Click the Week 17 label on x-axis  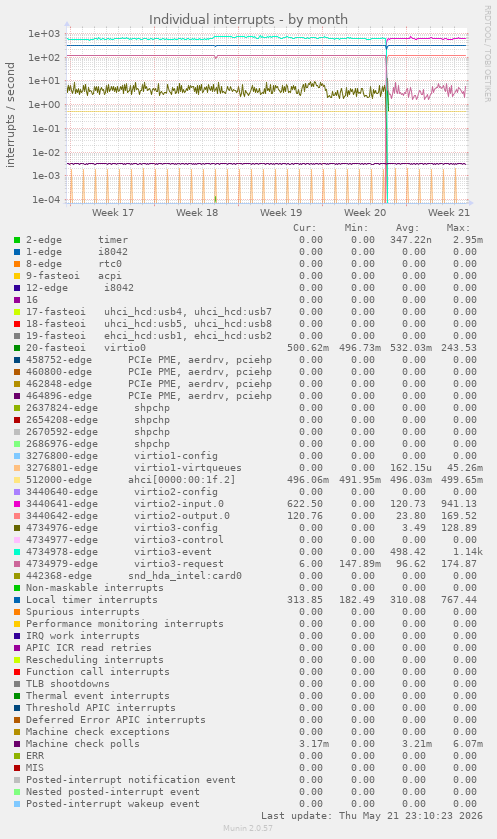point(113,212)
